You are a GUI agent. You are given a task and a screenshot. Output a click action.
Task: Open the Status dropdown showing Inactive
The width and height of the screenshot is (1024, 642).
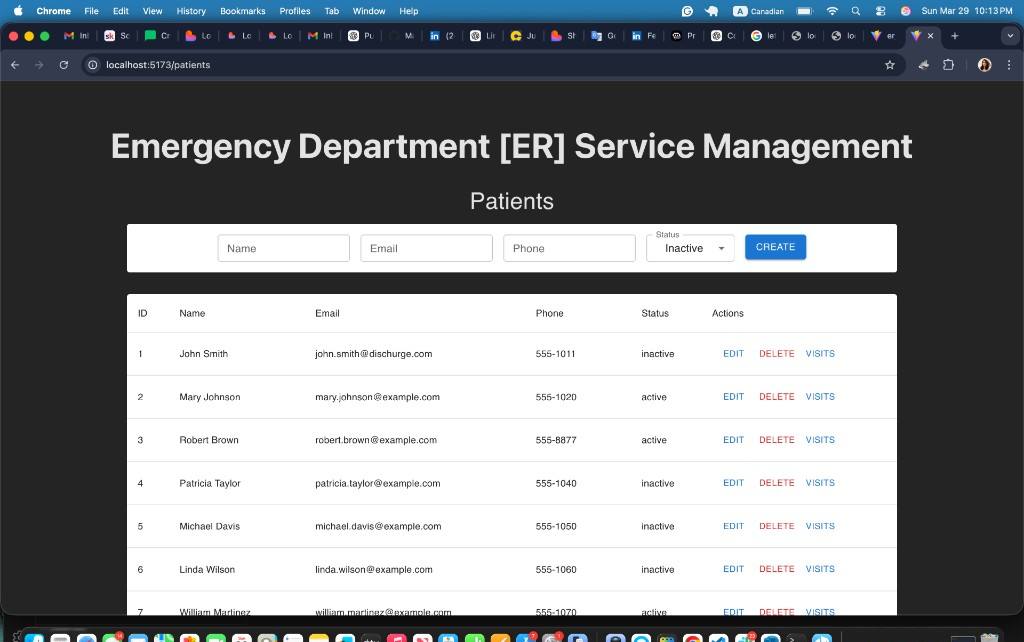tap(690, 248)
